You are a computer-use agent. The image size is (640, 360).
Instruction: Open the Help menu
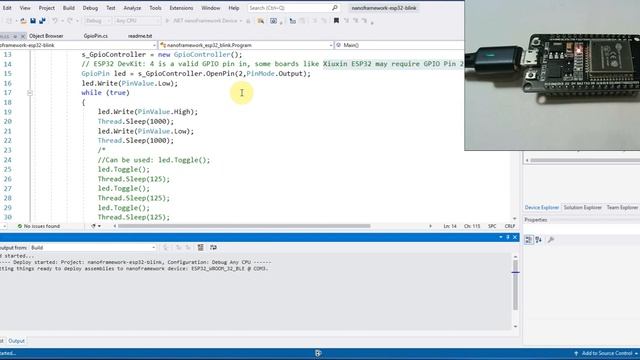pos(234,8)
